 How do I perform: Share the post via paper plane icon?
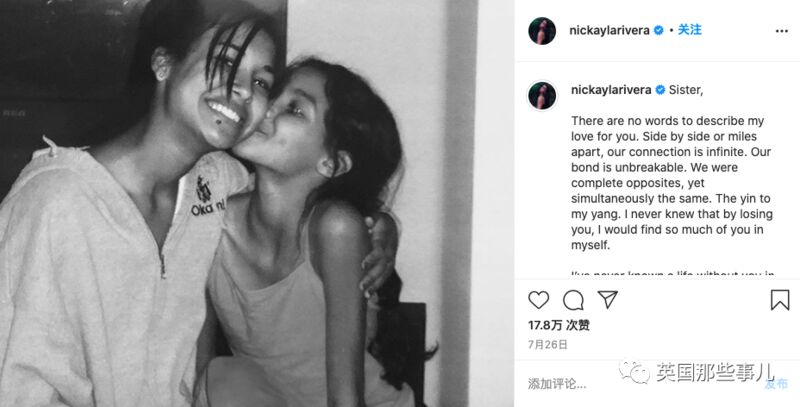tap(608, 299)
